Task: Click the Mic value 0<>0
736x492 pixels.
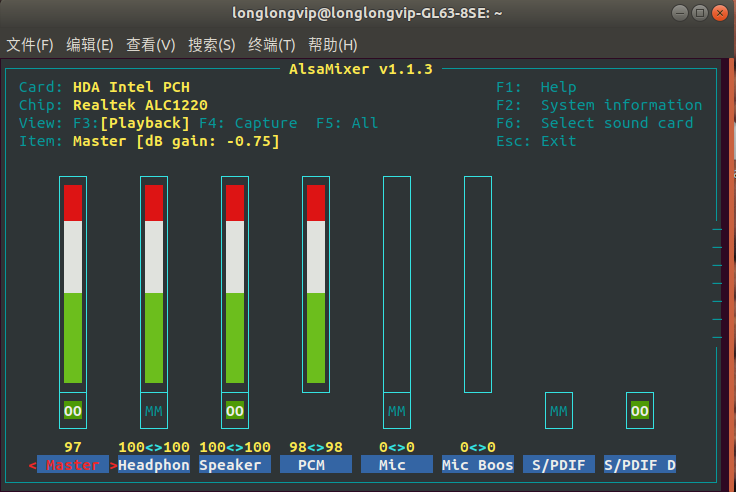Action: (x=397, y=447)
